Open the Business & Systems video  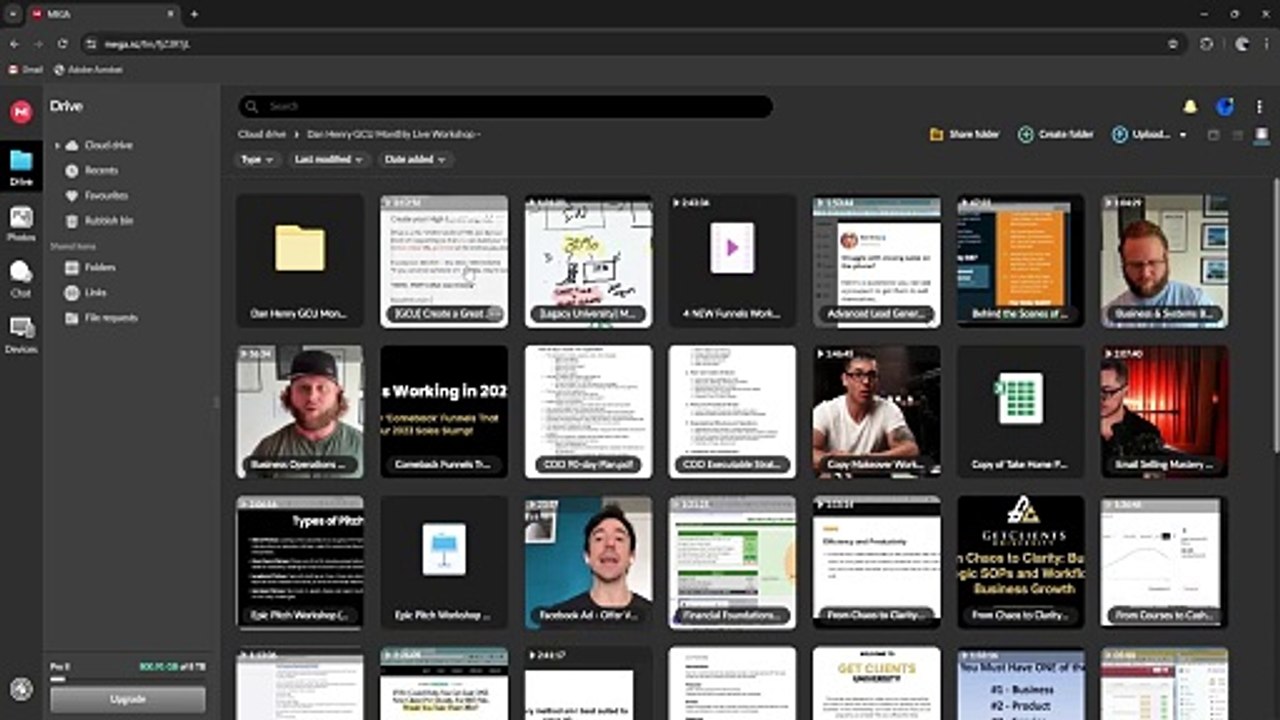[1164, 260]
